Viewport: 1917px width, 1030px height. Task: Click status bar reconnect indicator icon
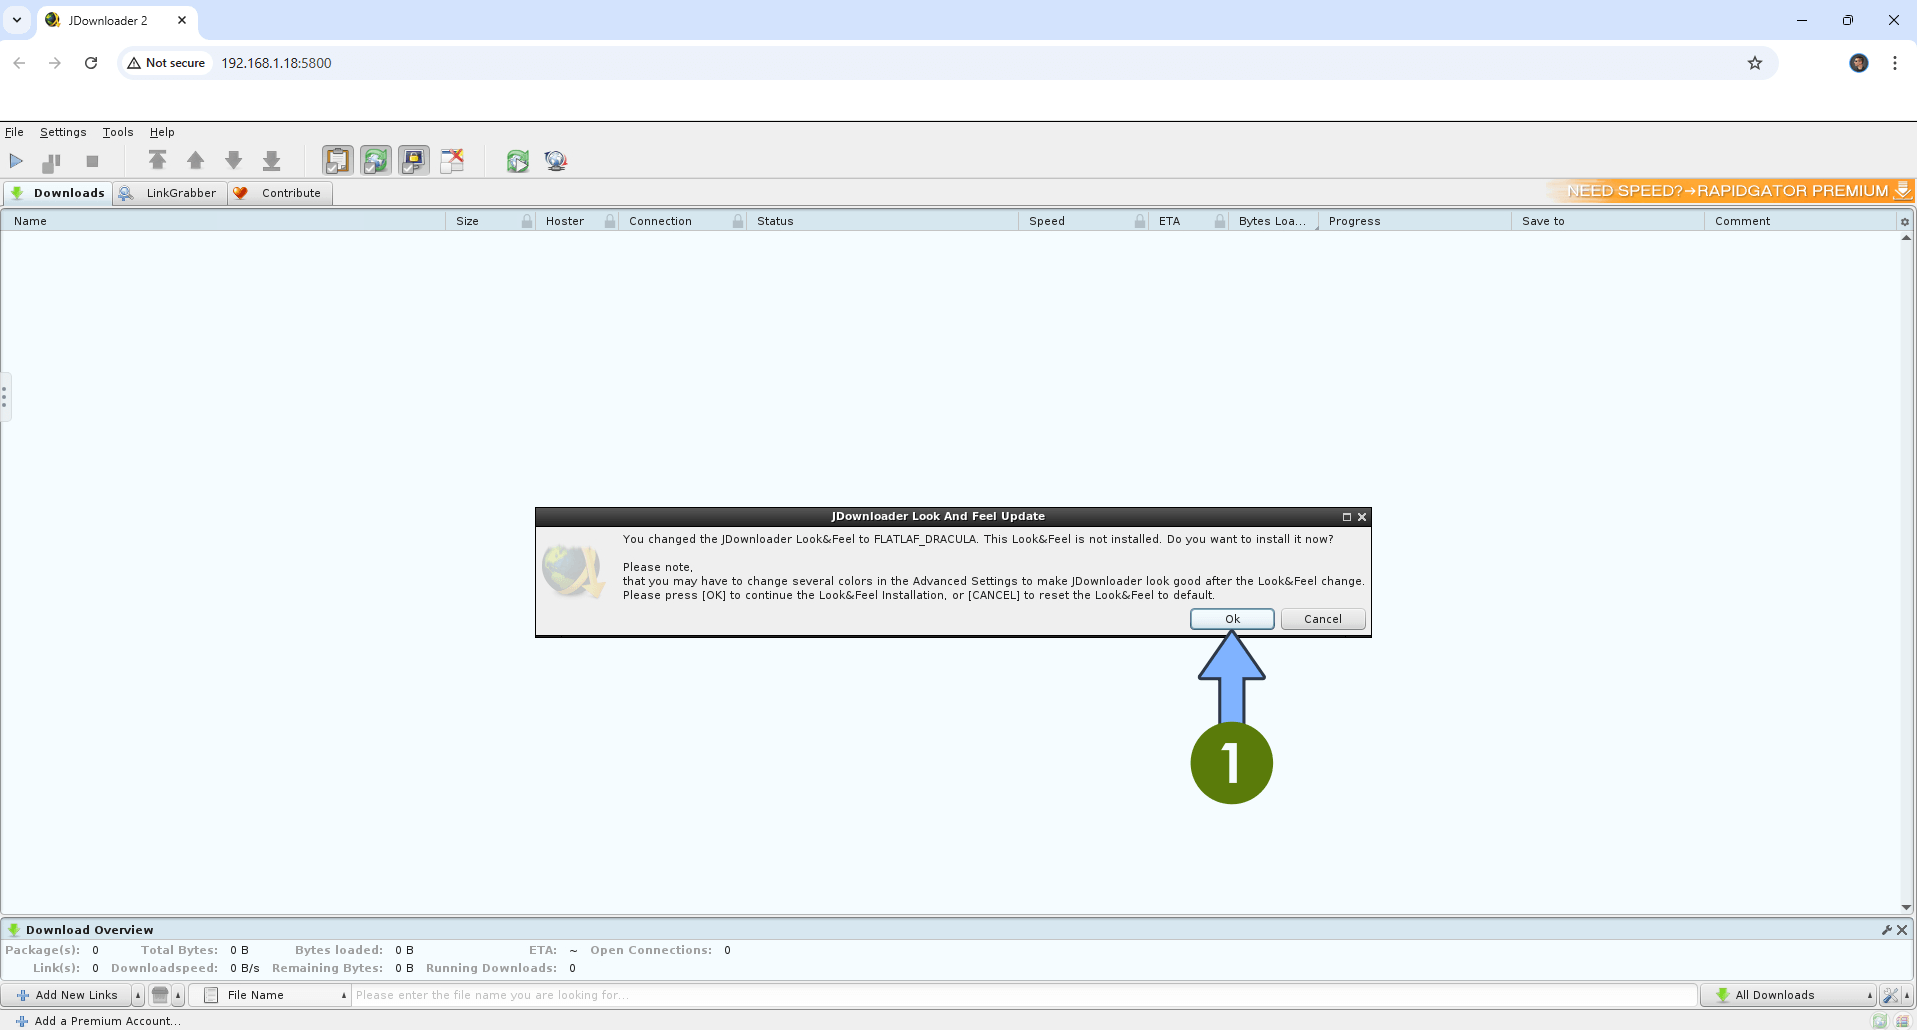click(1880, 1021)
